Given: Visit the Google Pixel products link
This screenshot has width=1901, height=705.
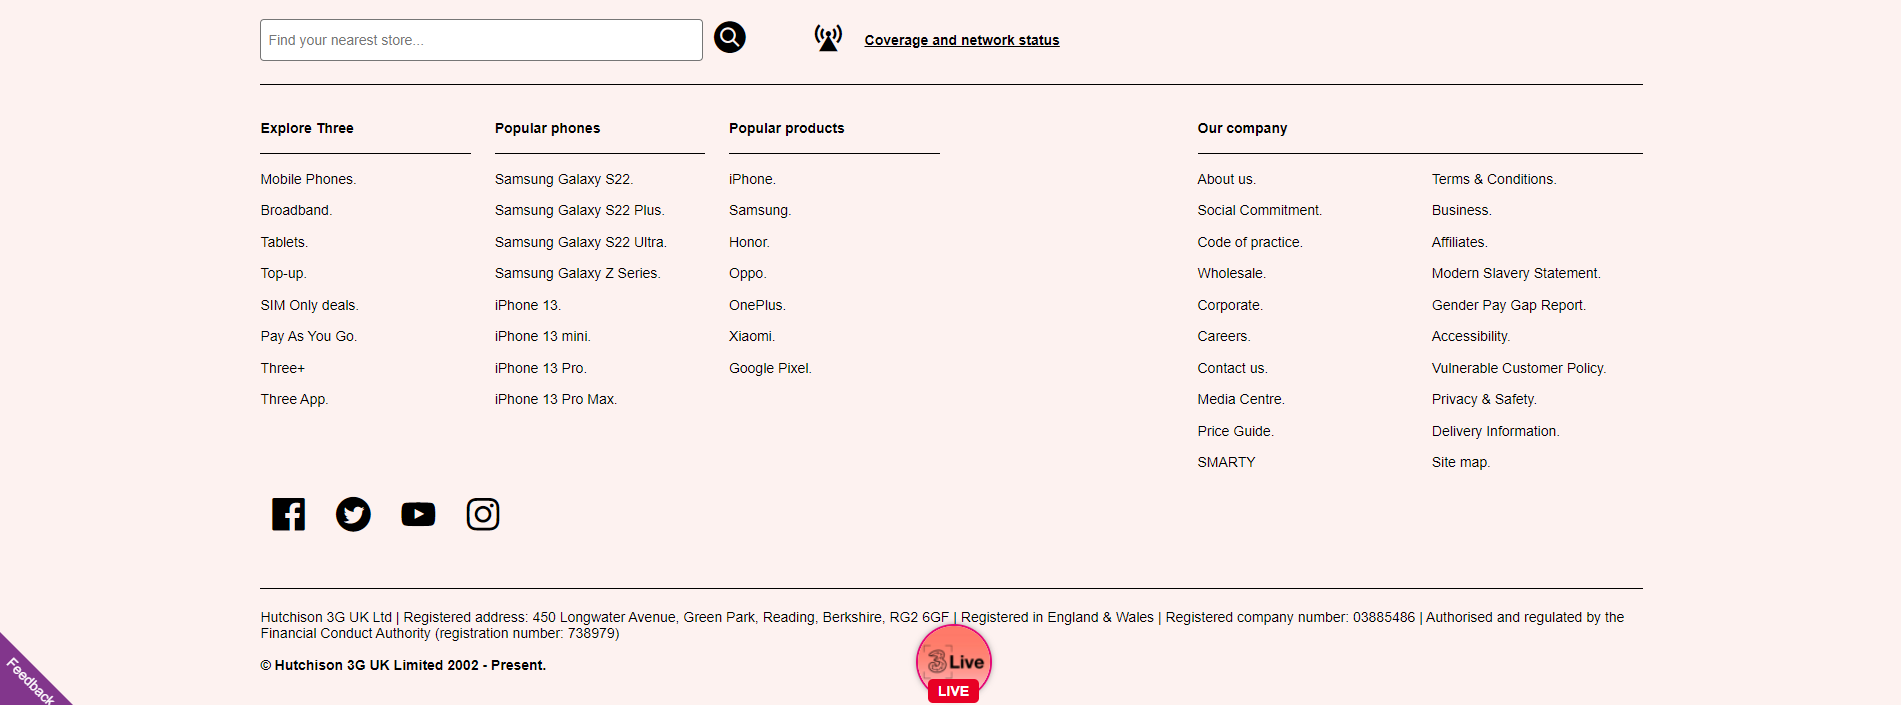Looking at the screenshot, I should [x=769, y=368].
